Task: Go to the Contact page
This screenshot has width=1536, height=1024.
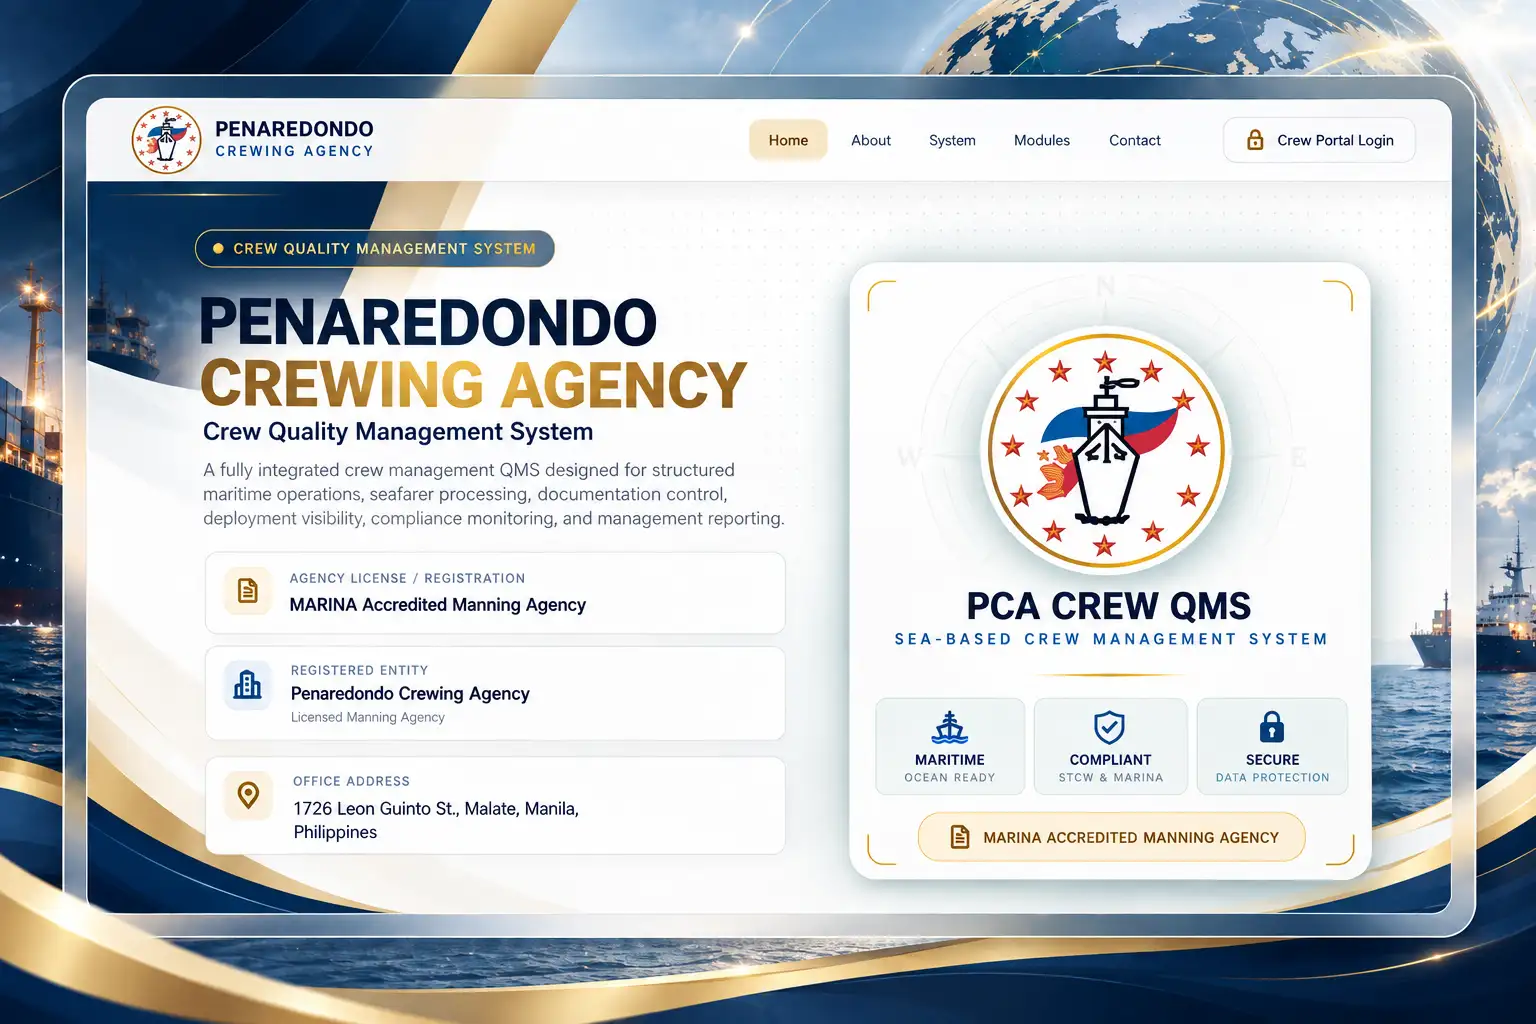Action: (1135, 140)
